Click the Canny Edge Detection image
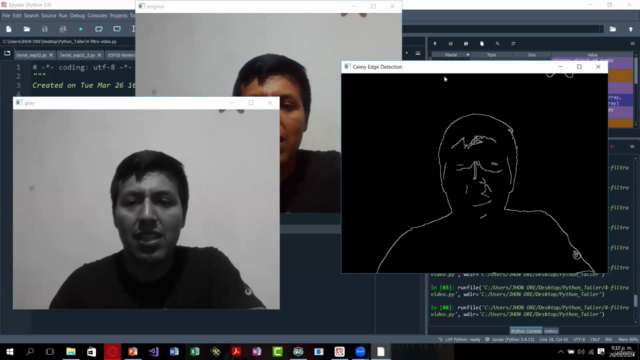The width and height of the screenshot is (640, 360). (474, 173)
